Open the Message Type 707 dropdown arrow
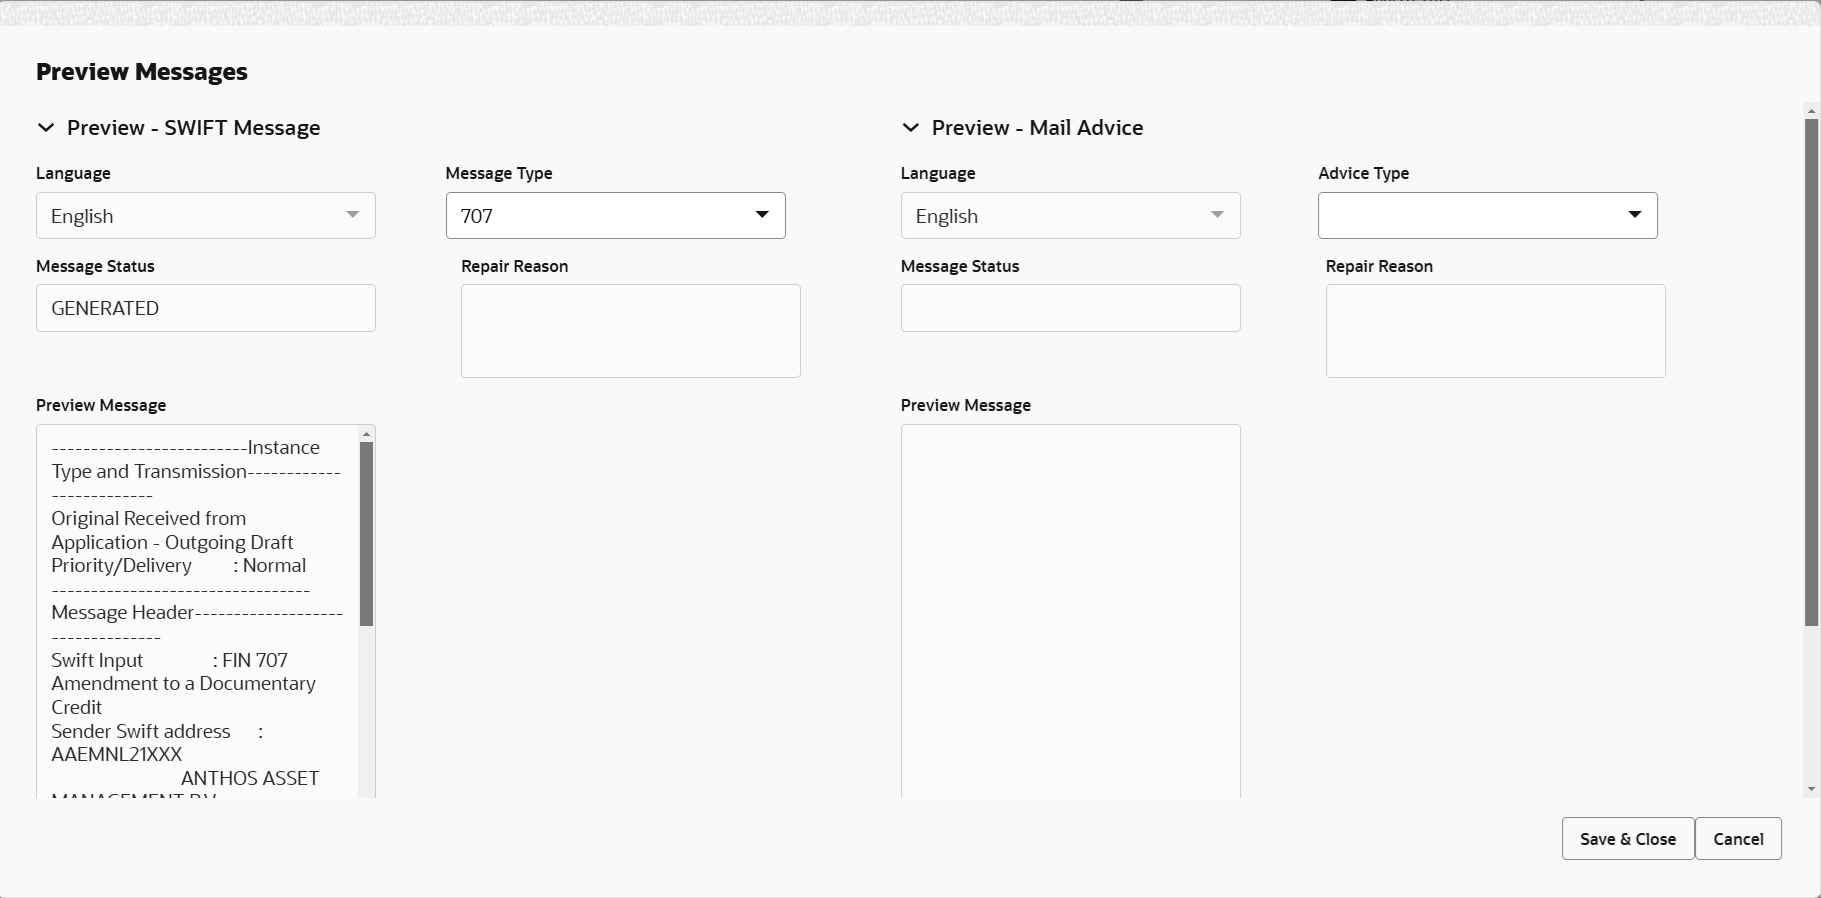Image resolution: width=1821 pixels, height=898 pixels. click(762, 215)
